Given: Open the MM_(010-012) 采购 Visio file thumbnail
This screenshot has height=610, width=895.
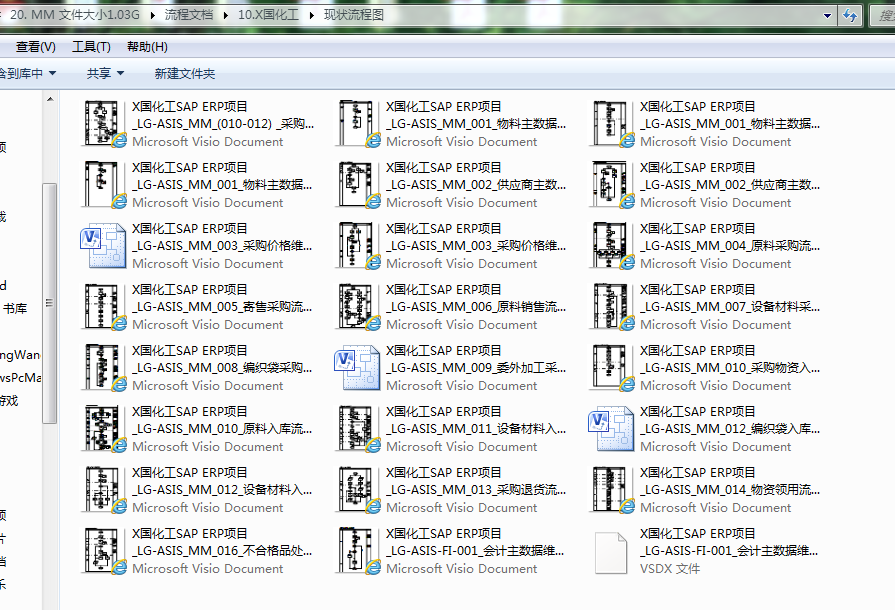Looking at the screenshot, I should pos(104,124).
